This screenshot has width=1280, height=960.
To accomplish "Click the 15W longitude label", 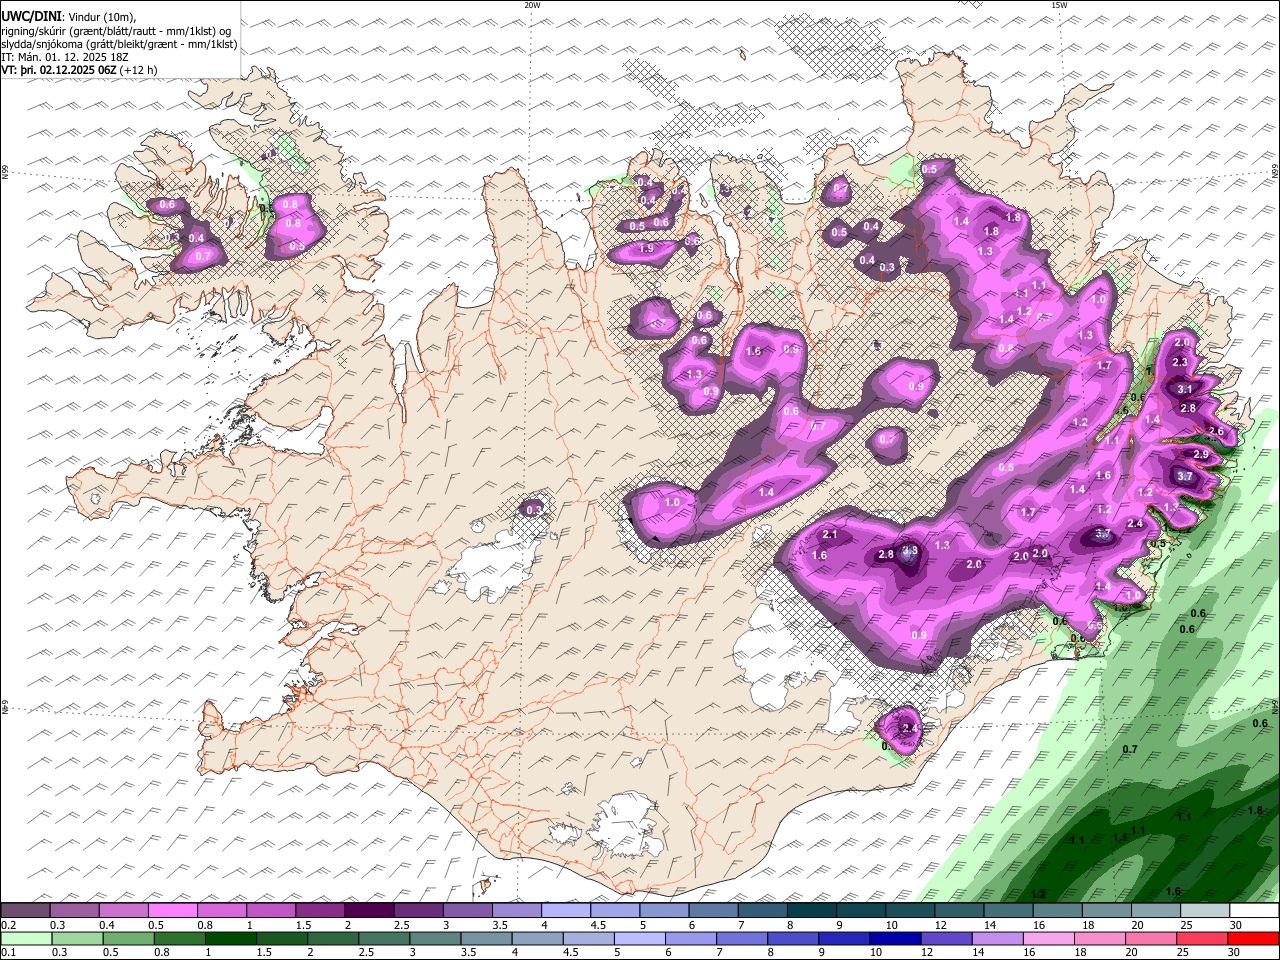I will 1059,4.
